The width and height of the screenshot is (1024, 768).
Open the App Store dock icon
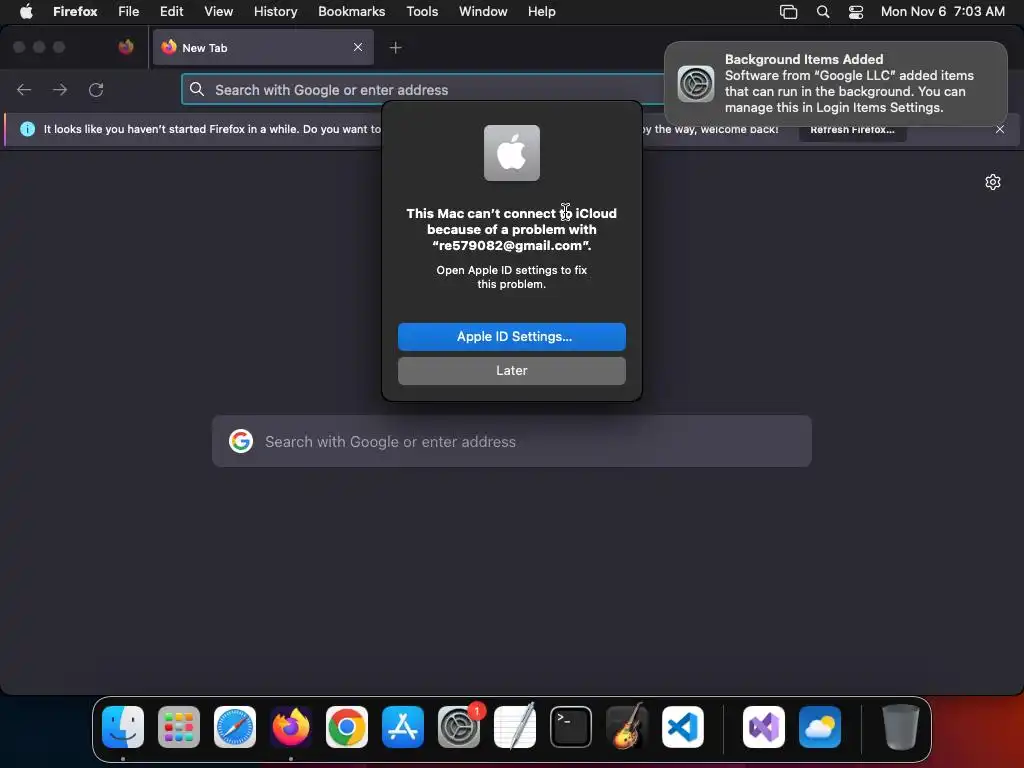click(x=403, y=727)
